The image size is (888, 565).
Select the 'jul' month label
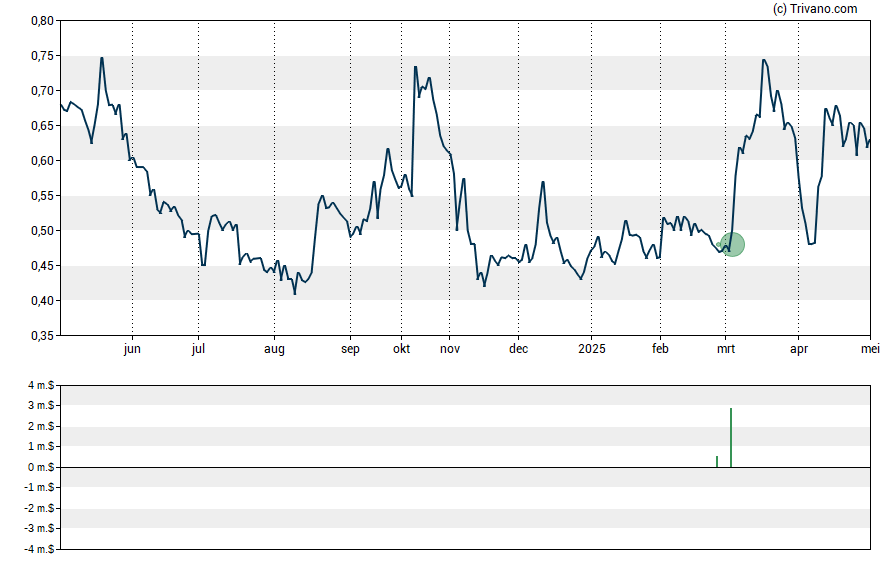(198, 349)
